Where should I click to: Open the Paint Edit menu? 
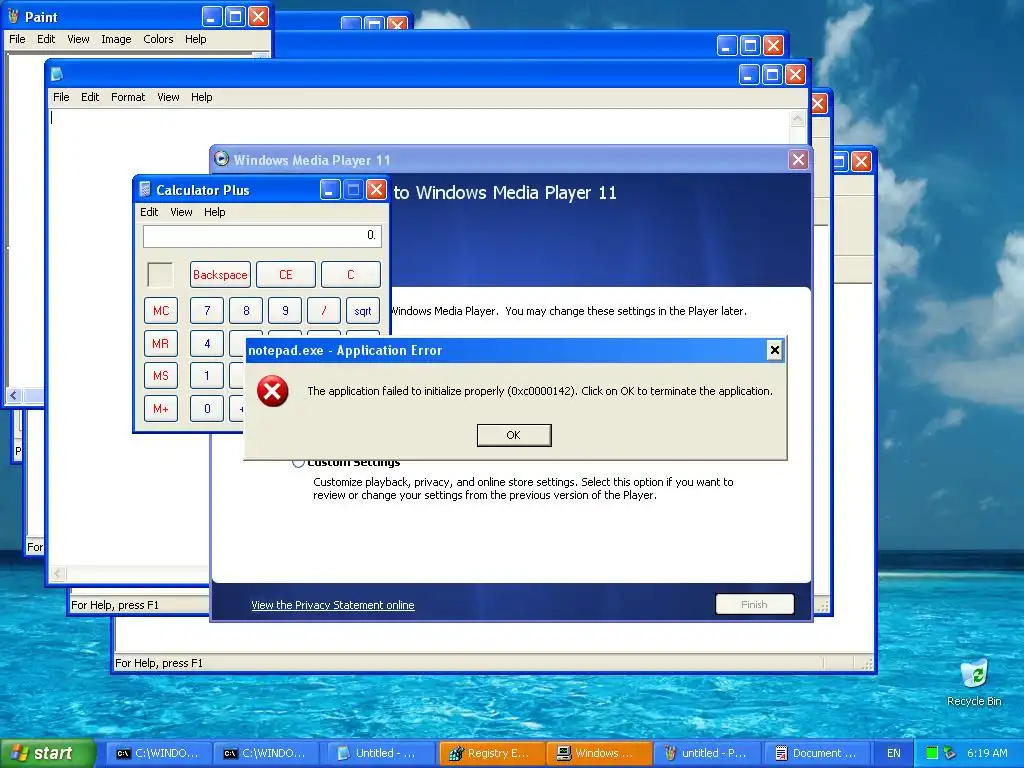tap(46, 39)
